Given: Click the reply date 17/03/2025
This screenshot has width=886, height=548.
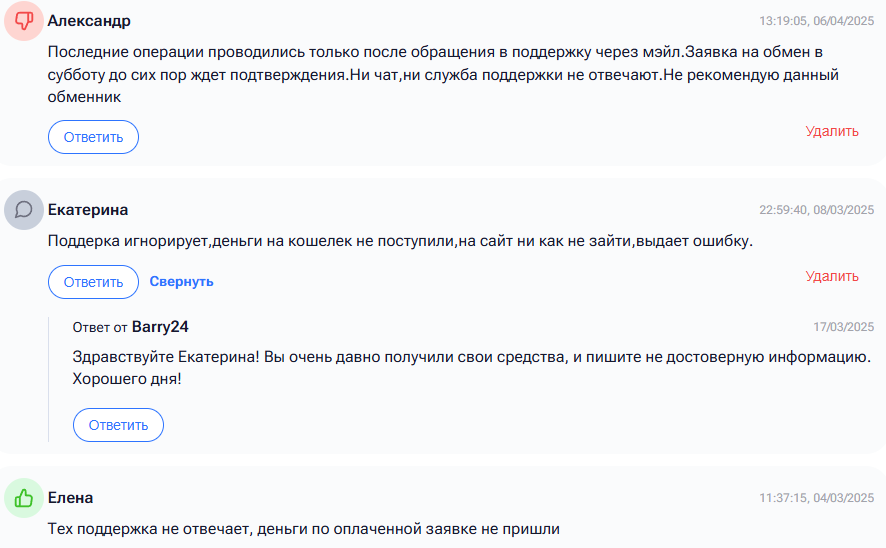Looking at the screenshot, I should click(x=843, y=327).
